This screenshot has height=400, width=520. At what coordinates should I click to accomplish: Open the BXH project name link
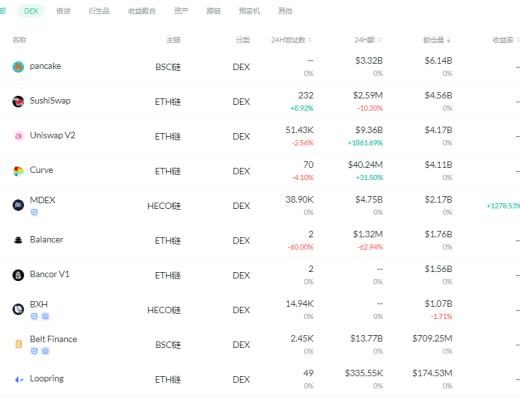coord(39,304)
